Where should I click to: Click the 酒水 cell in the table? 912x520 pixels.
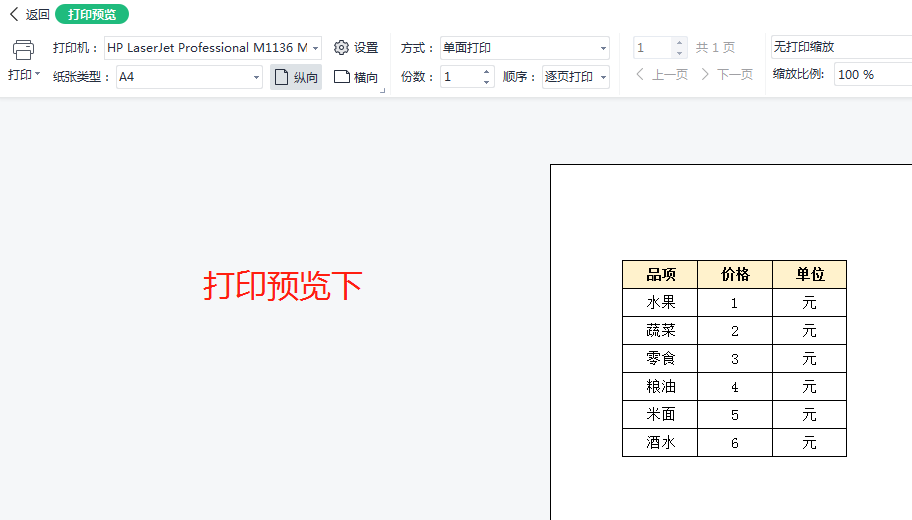click(660, 443)
